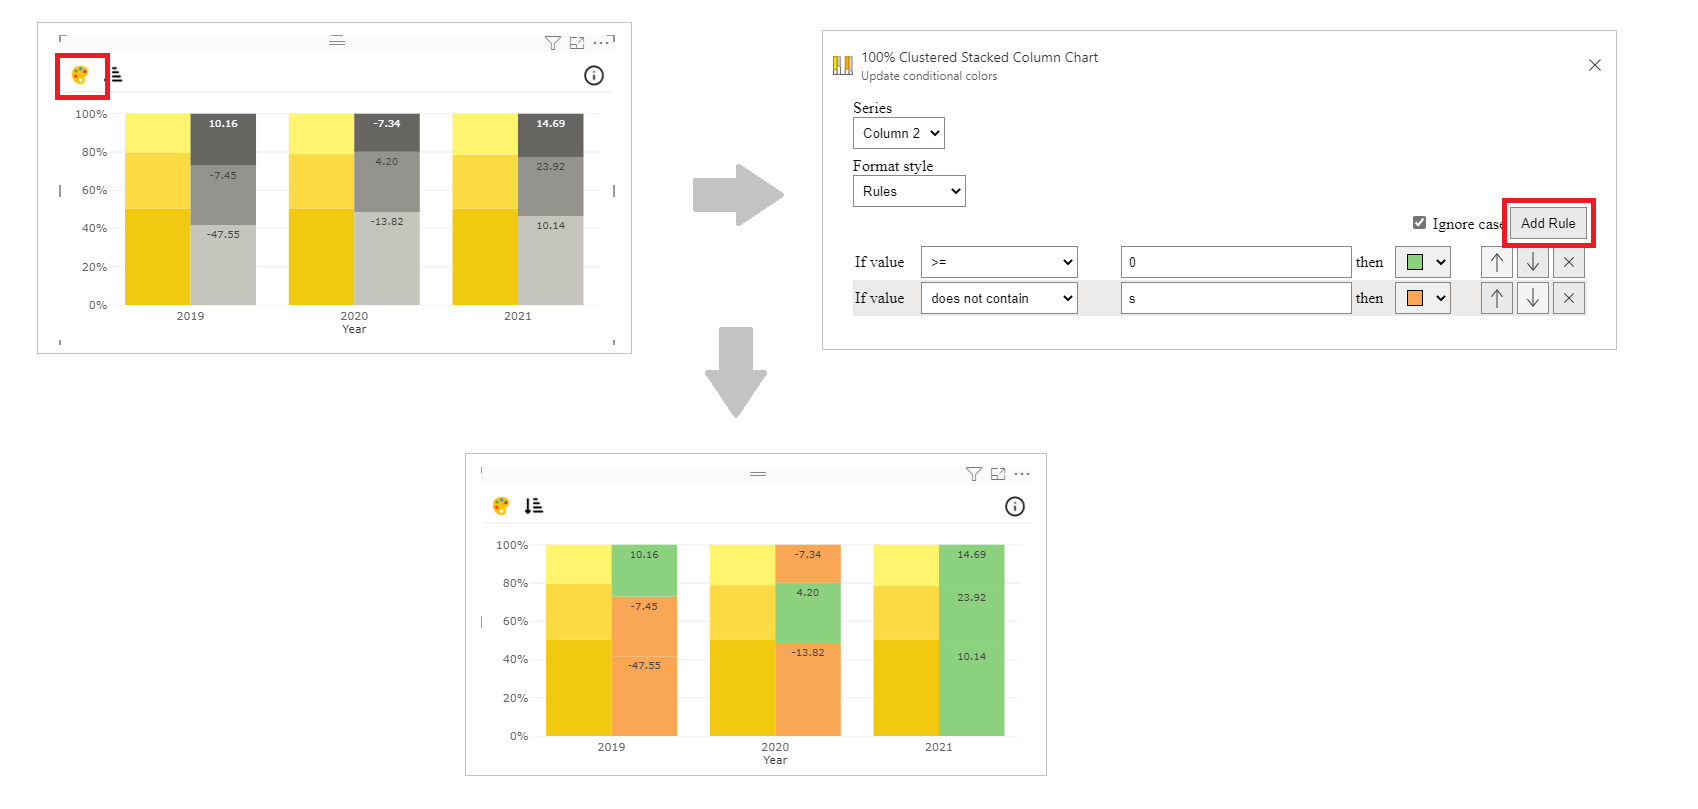Image resolution: width=1698 pixels, height=809 pixels.
Task: Select the palette icon on the bottom visual
Action: pyautogui.click(x=500, y=506)
